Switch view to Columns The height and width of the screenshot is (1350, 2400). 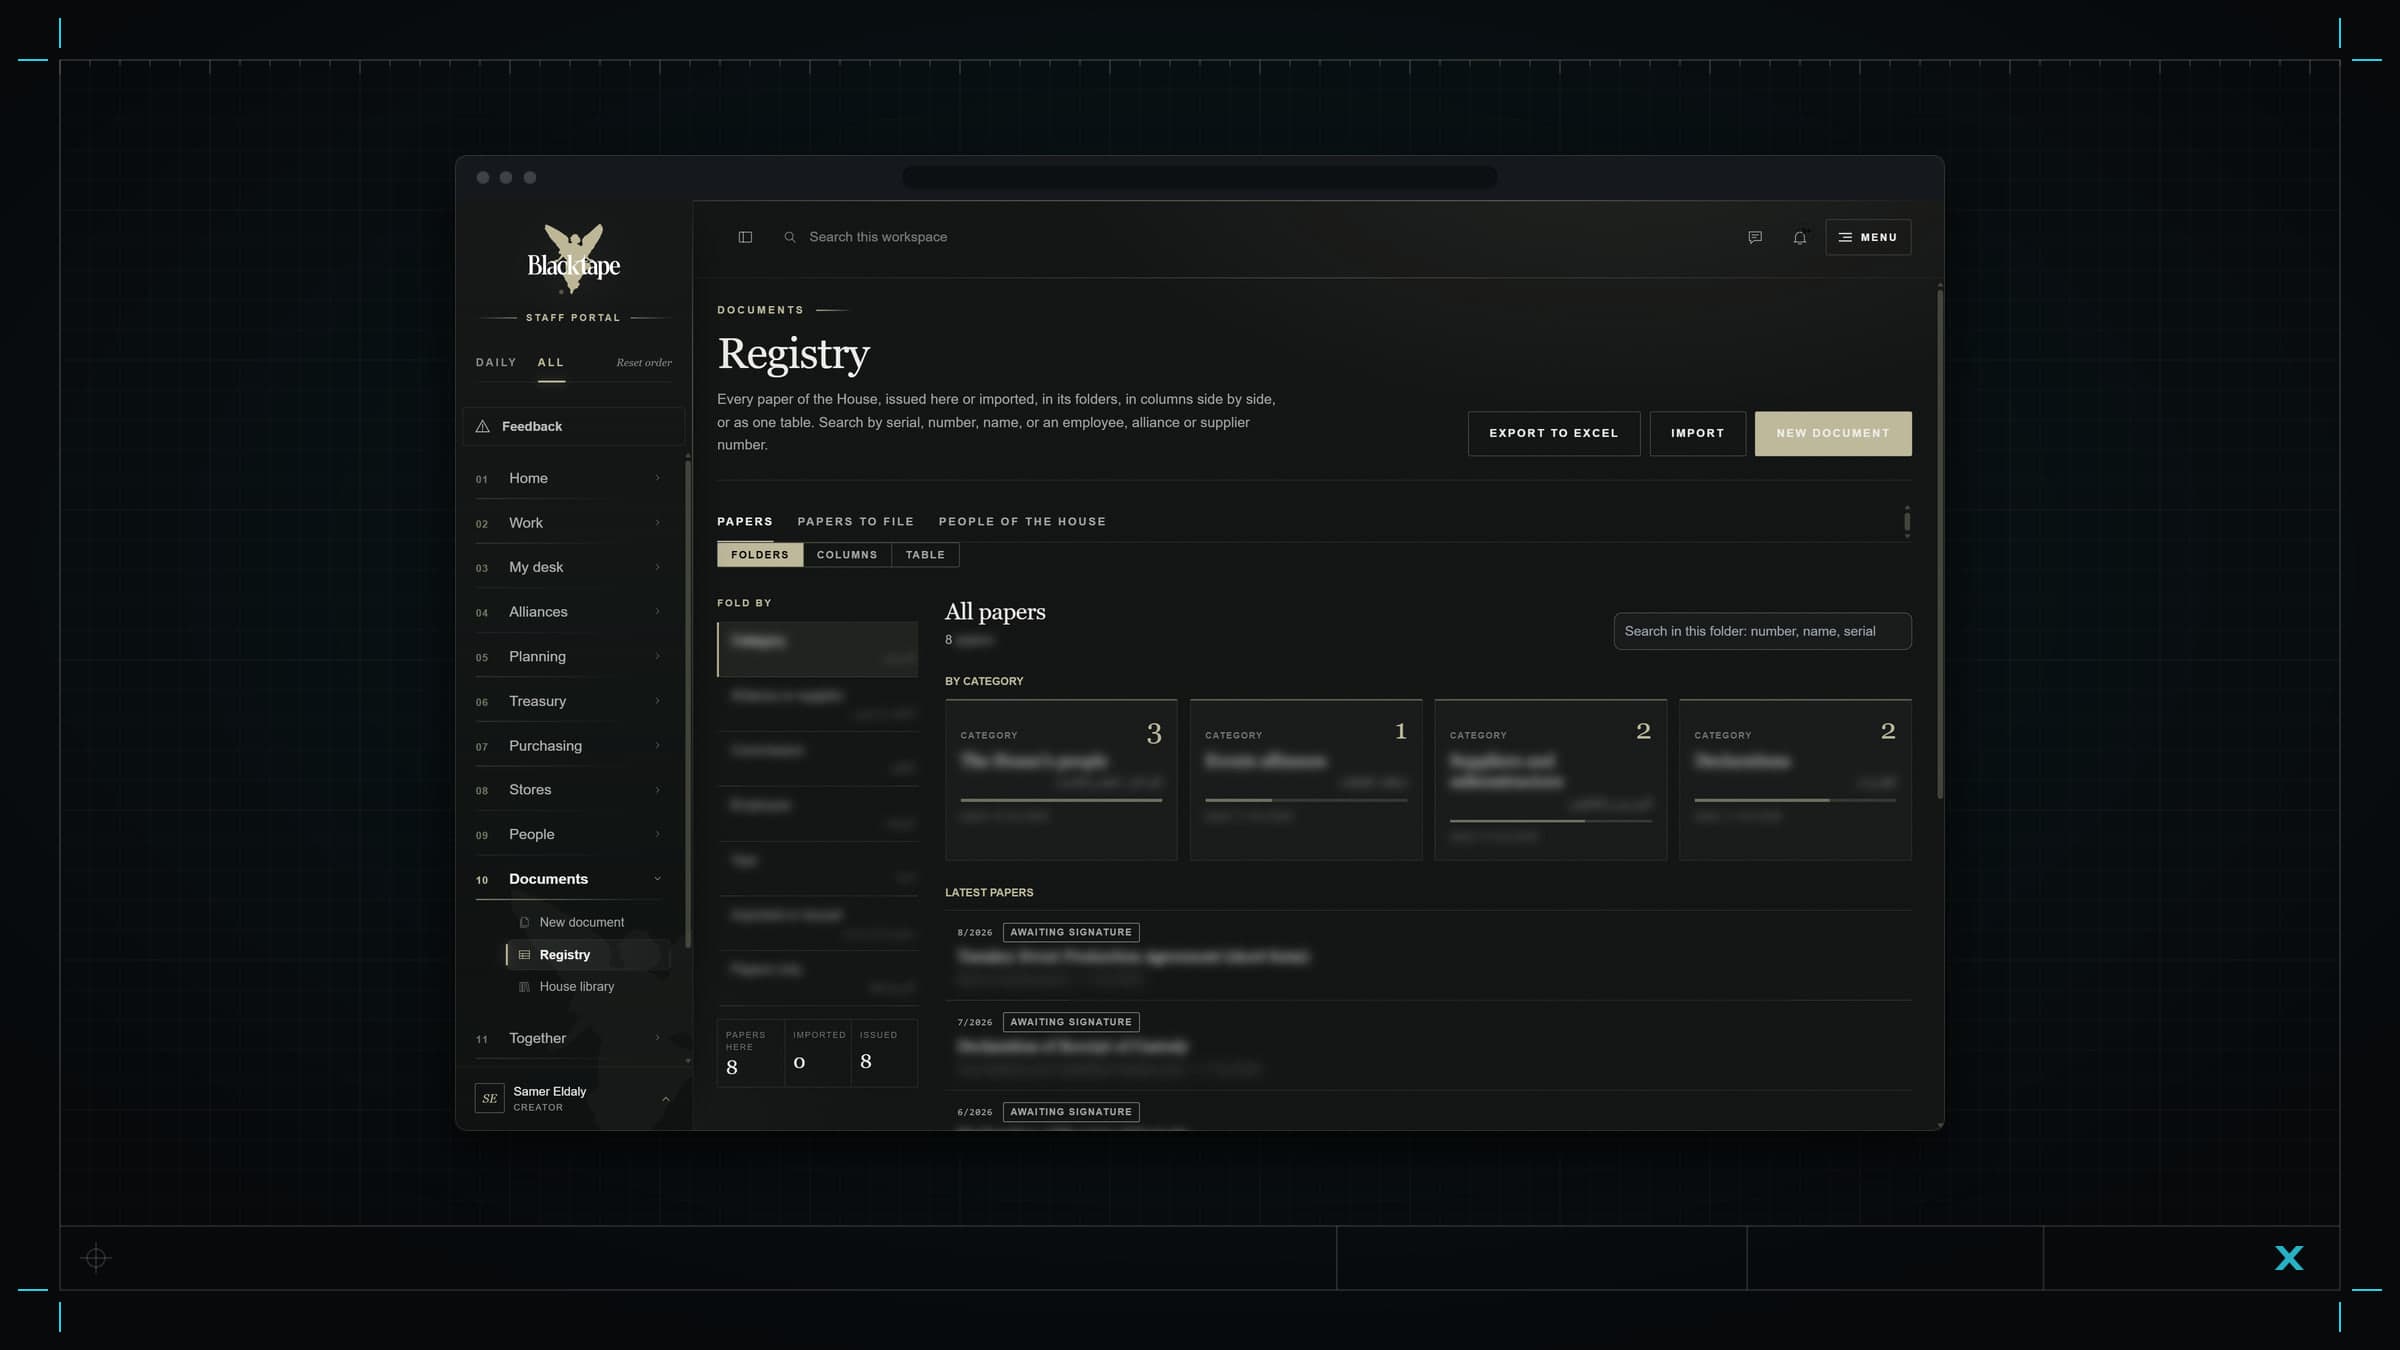[x=847, y=555]
